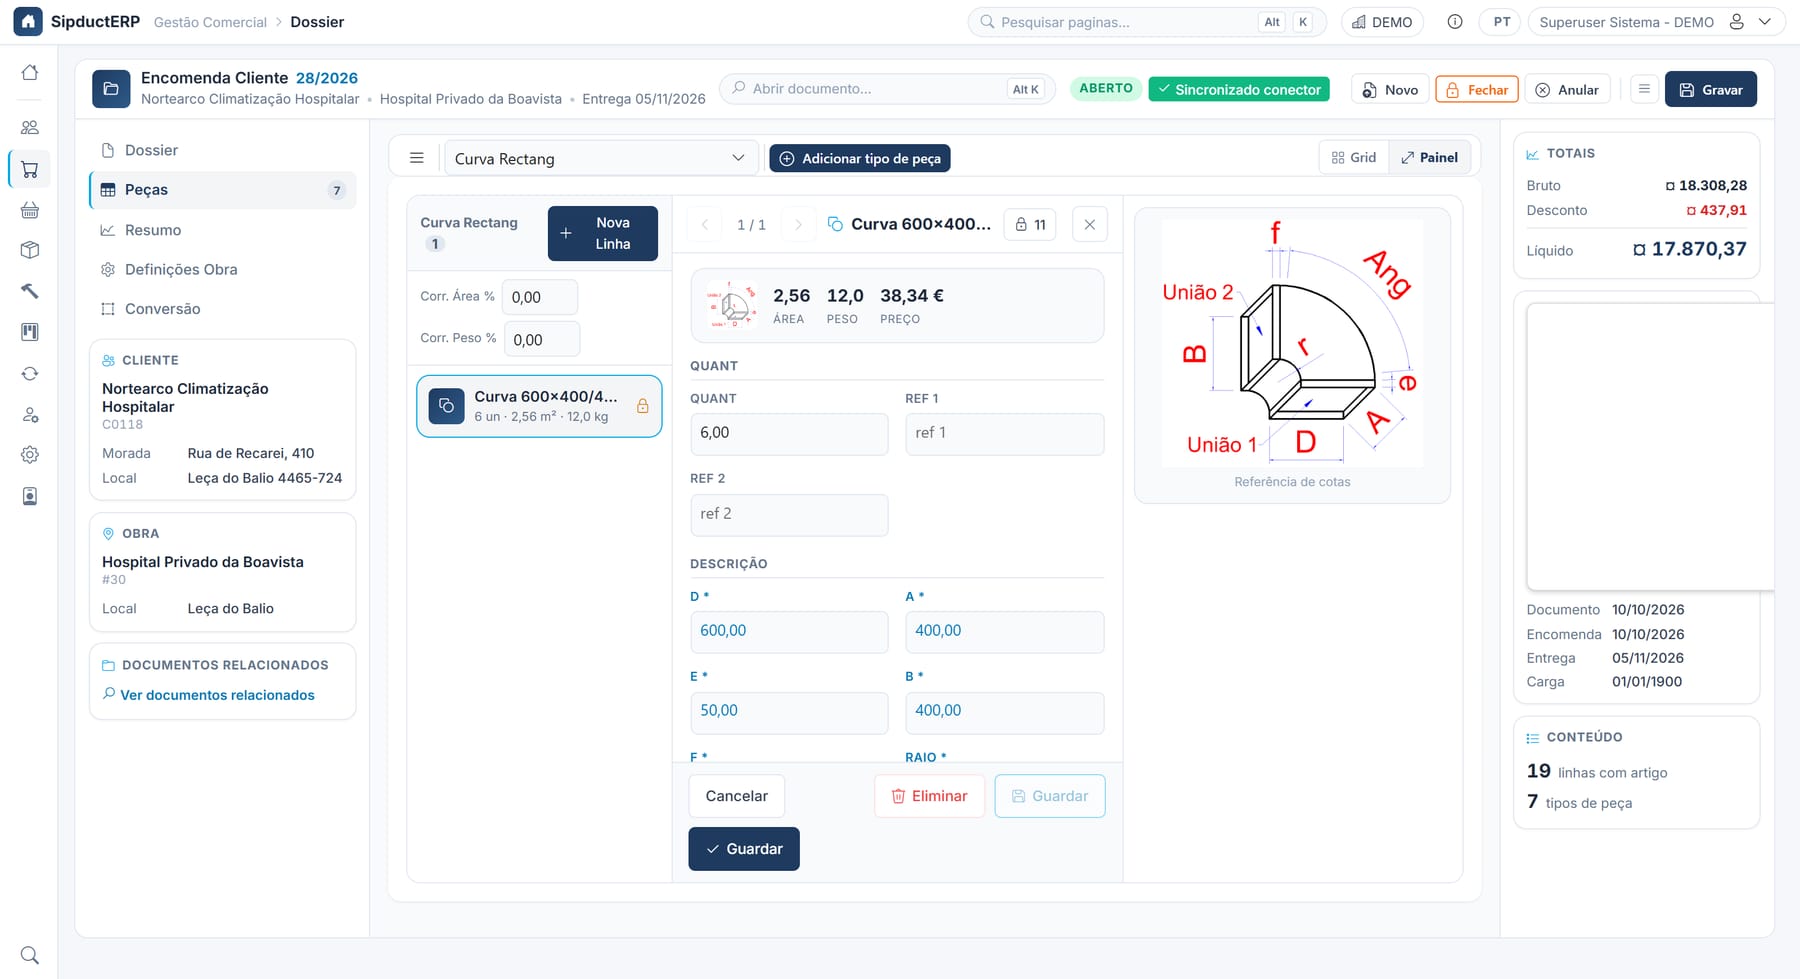Screen dimensions: 1800x979
Task: Switch to Painel view
Action: 1429,158
